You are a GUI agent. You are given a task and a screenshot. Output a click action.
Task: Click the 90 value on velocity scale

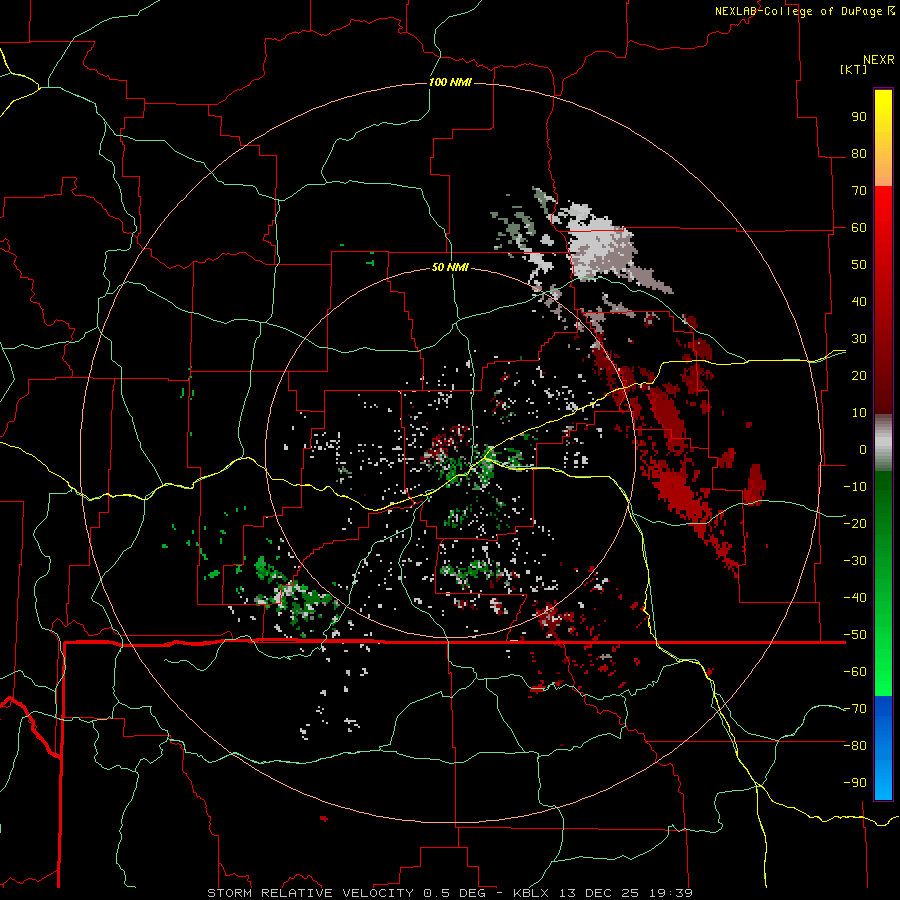click(859, 117)
